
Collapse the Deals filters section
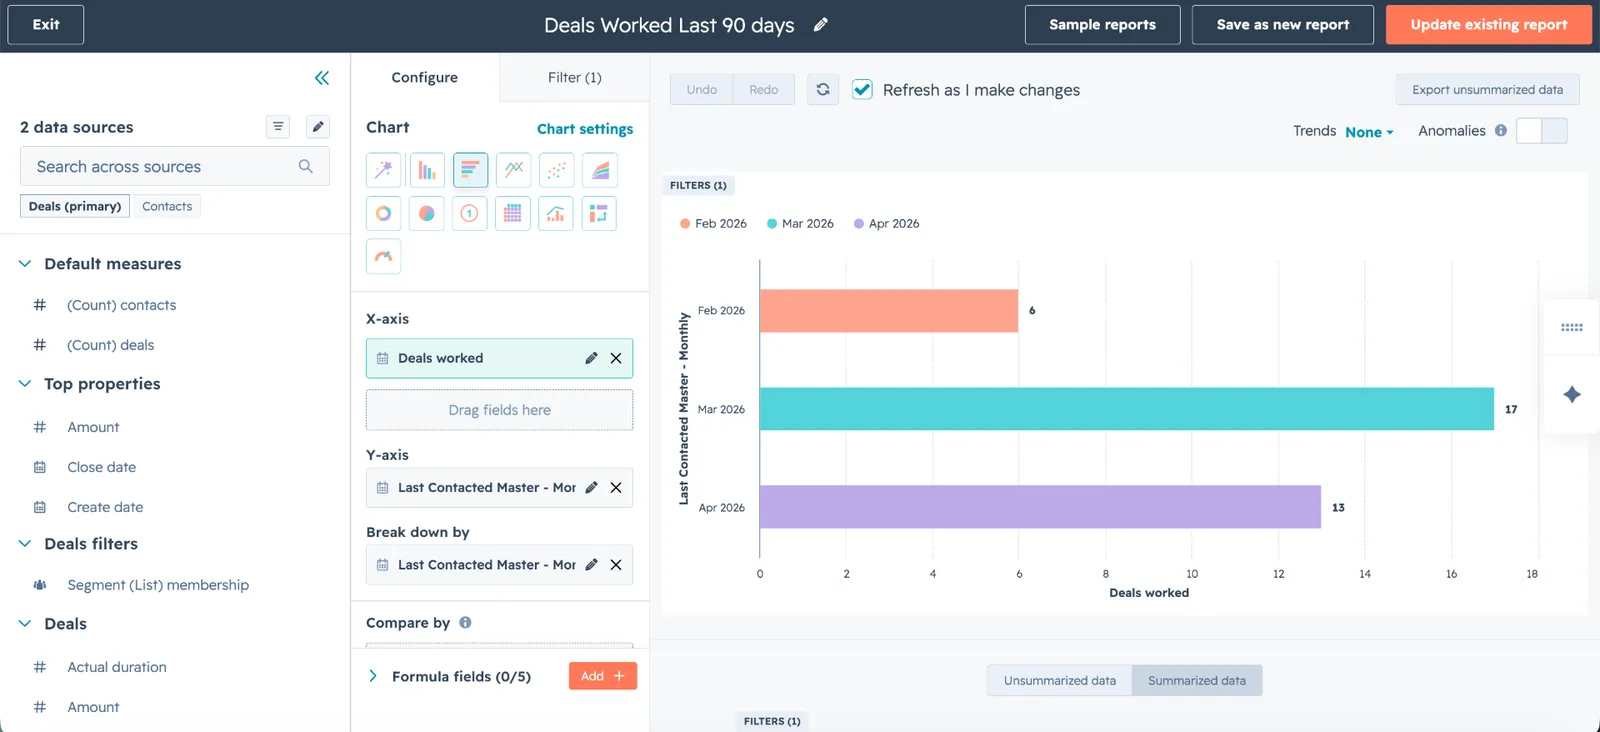[x=25, y=544]
